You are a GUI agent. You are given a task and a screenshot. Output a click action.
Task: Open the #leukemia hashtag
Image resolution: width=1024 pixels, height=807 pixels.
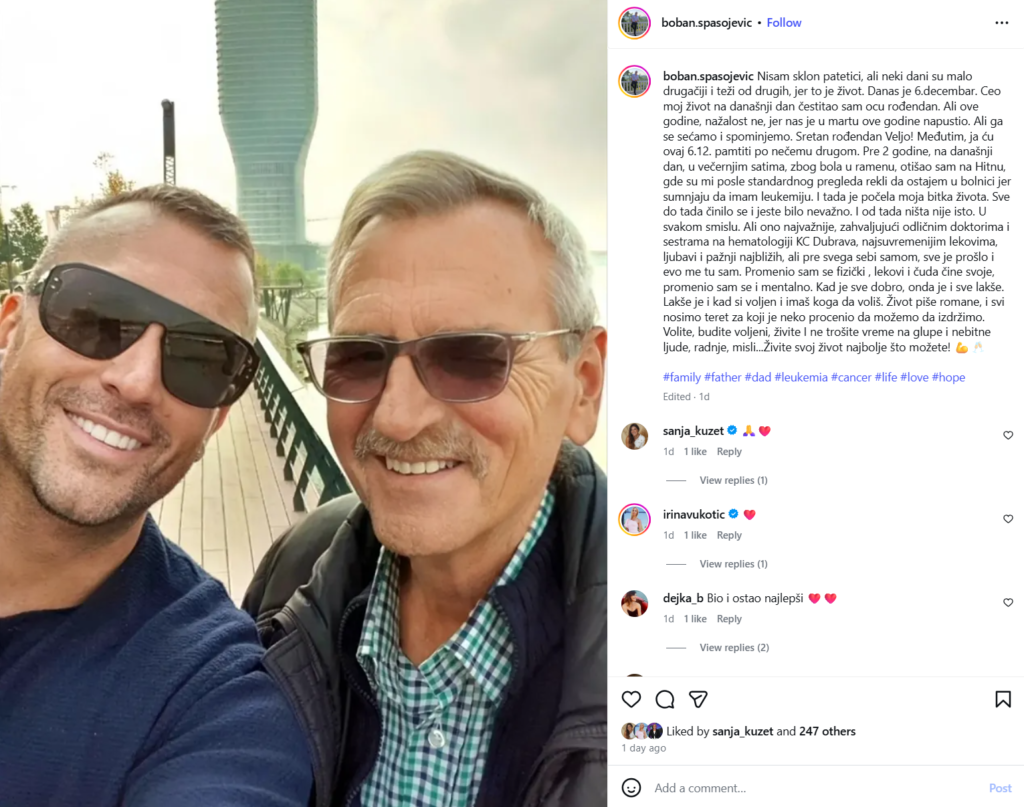801,377
